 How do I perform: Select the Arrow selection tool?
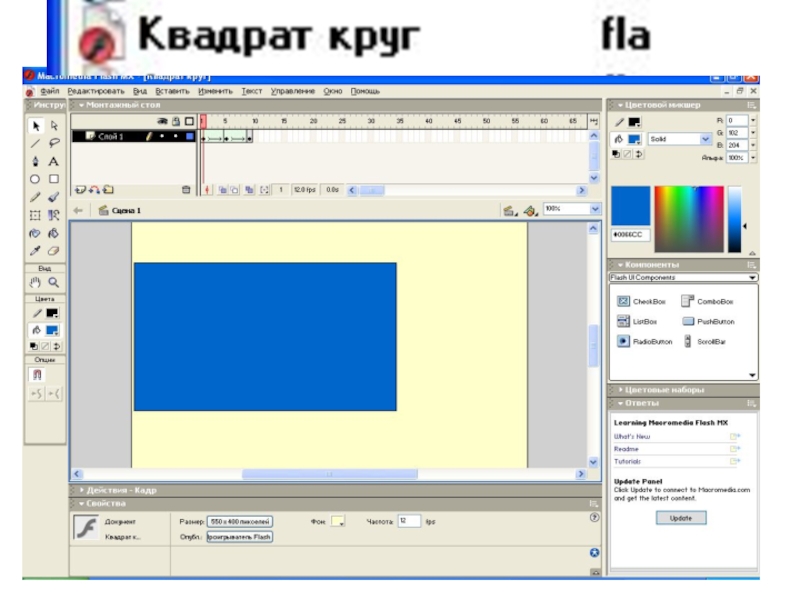[35, 126]
